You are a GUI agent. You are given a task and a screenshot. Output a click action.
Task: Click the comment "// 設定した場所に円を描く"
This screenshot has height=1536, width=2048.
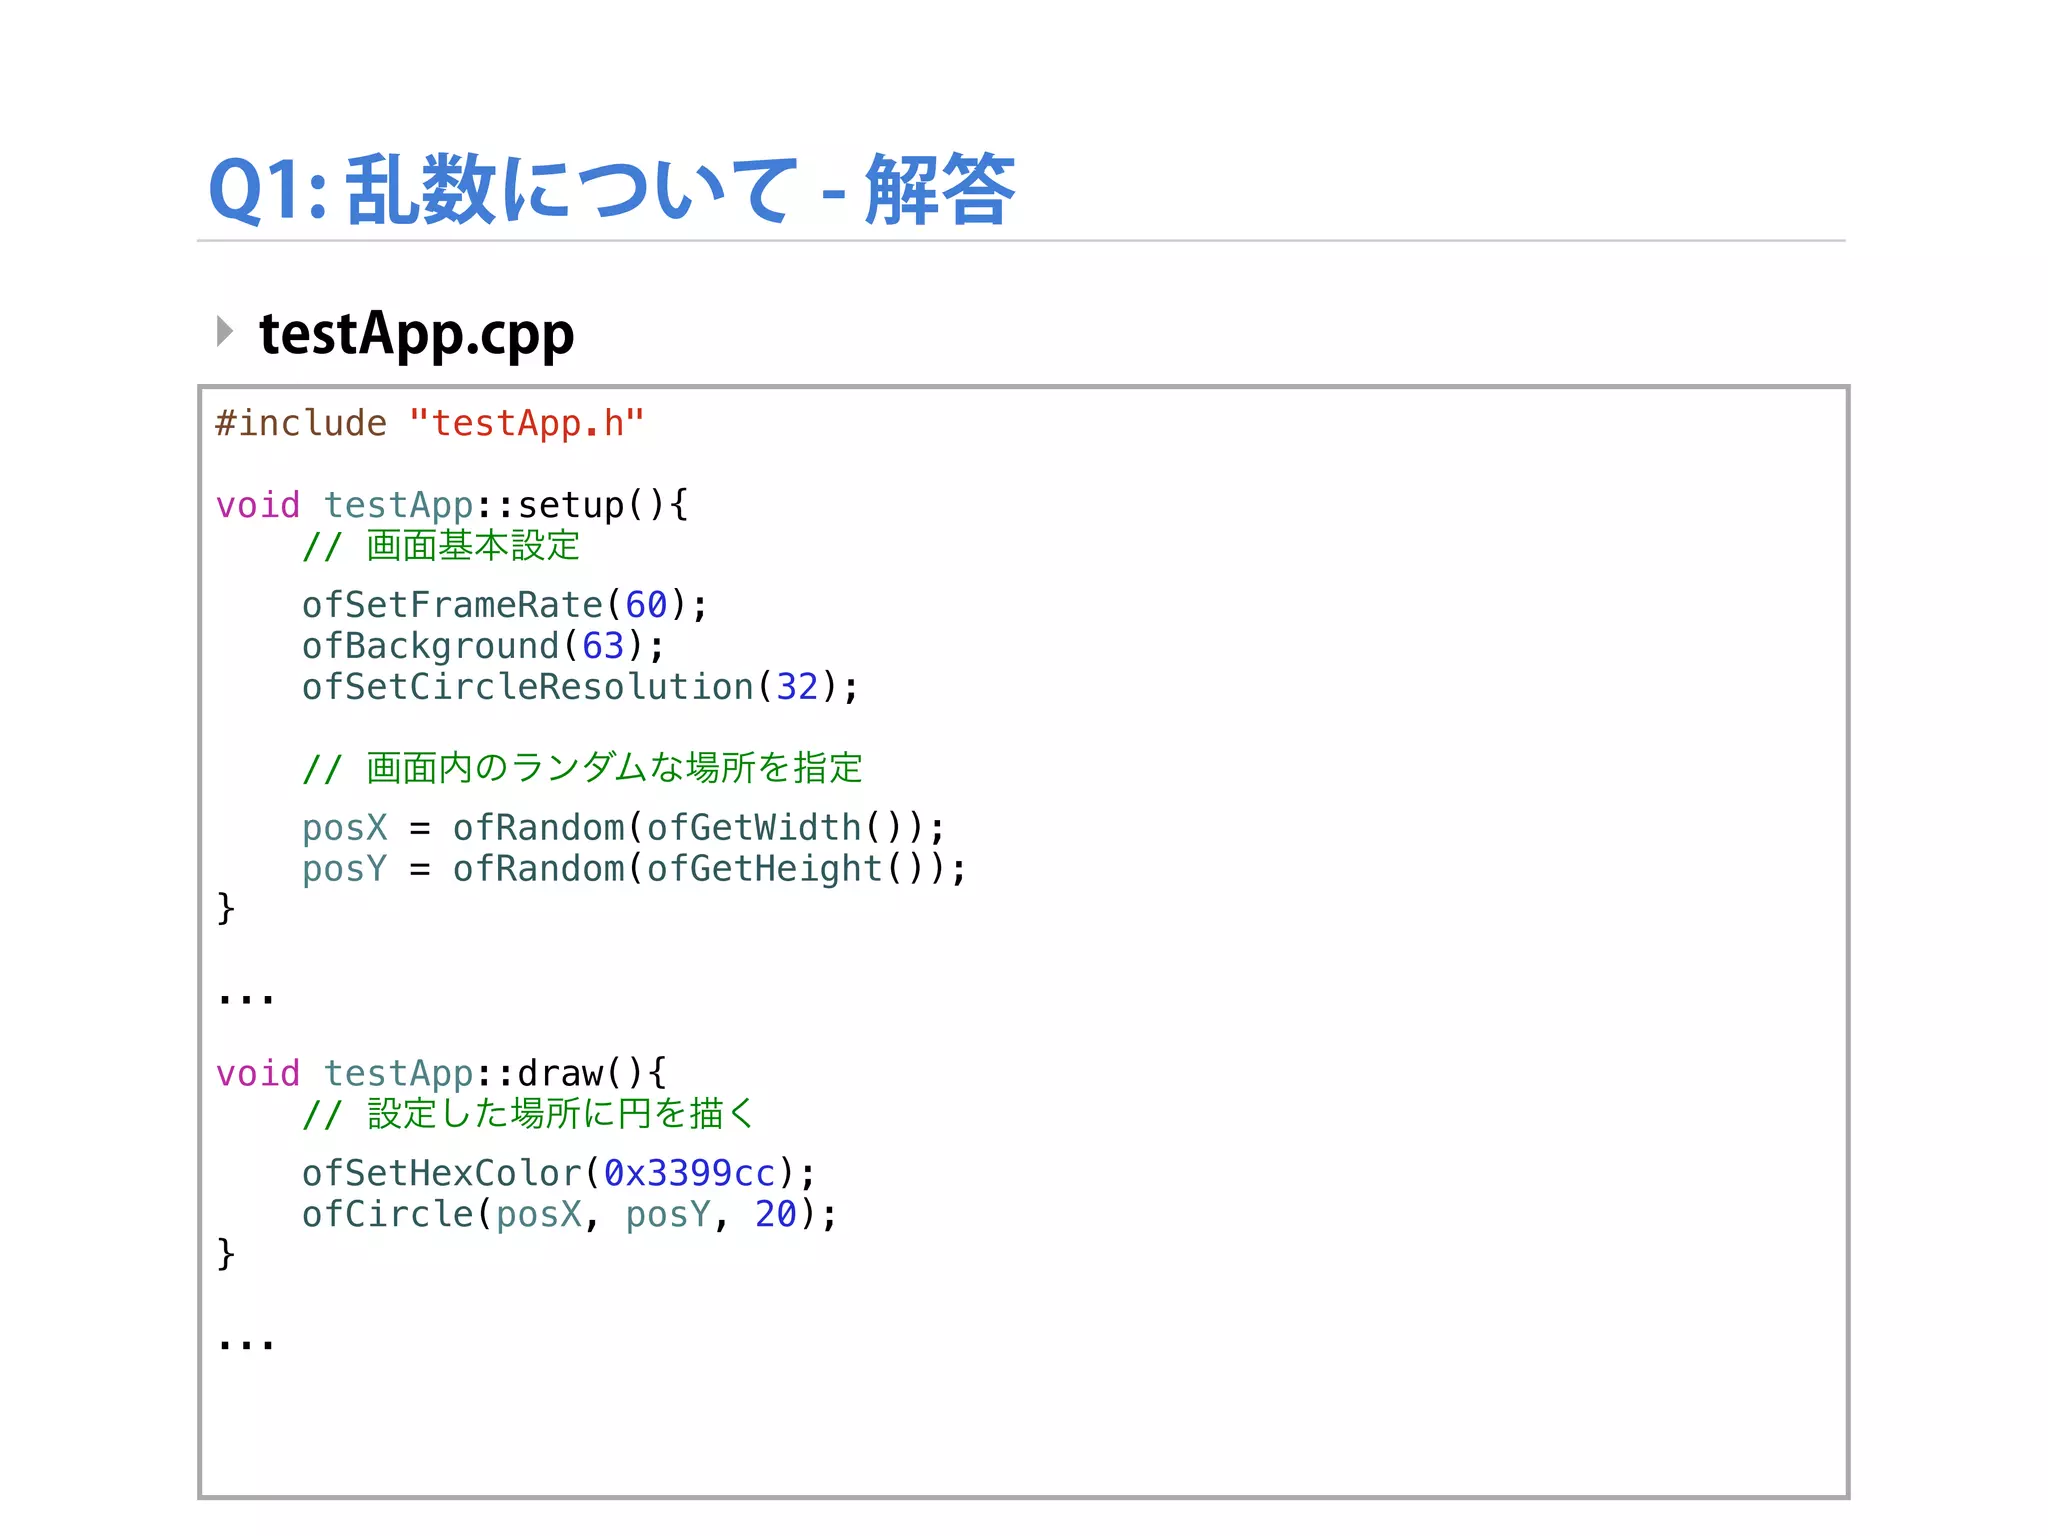tap(528, 1114)
